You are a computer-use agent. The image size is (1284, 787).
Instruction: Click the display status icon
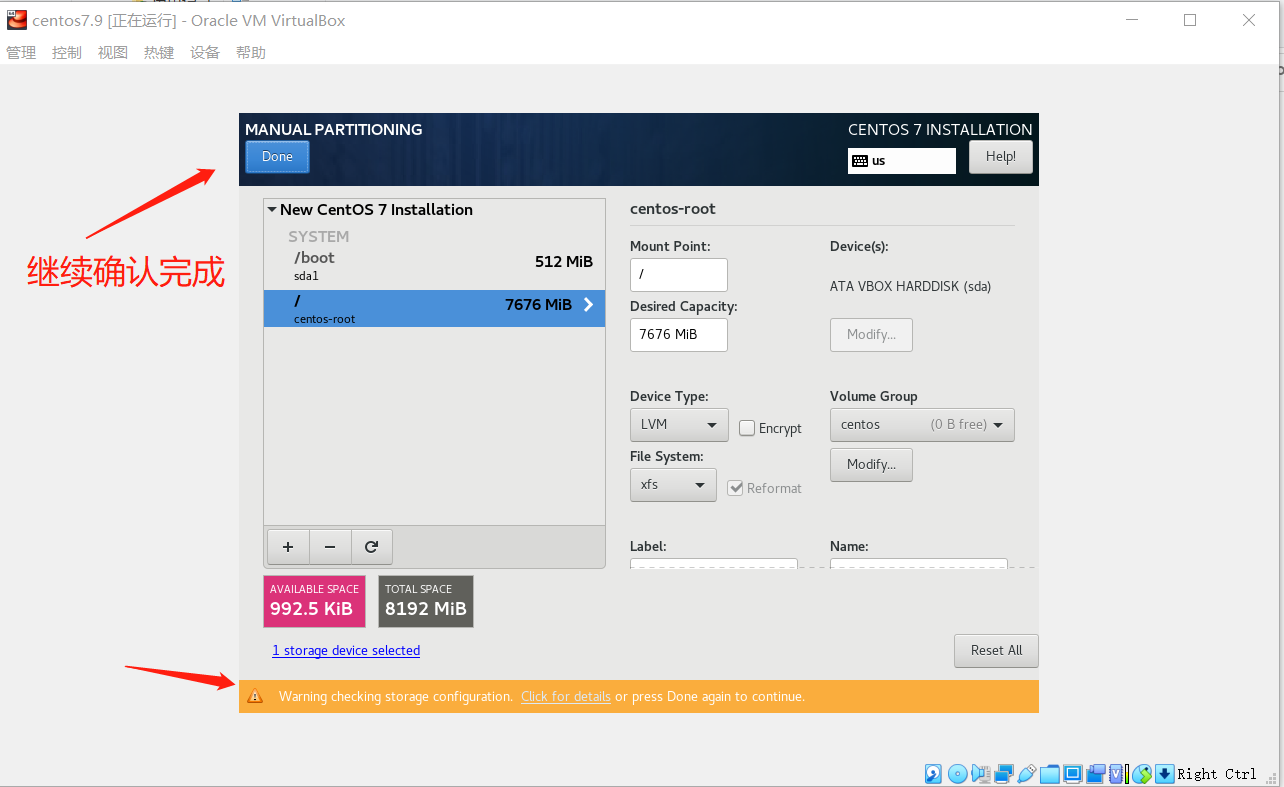pos(1072,774)
